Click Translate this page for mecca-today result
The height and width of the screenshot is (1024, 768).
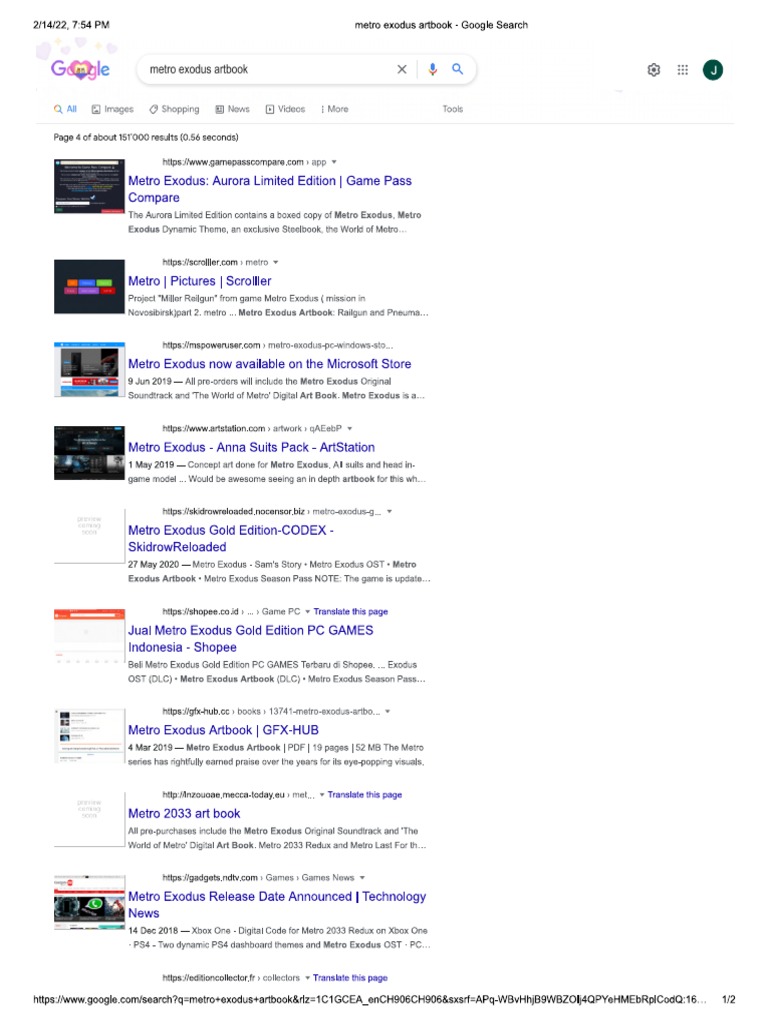pyautogui.click(x=365, y=795)
